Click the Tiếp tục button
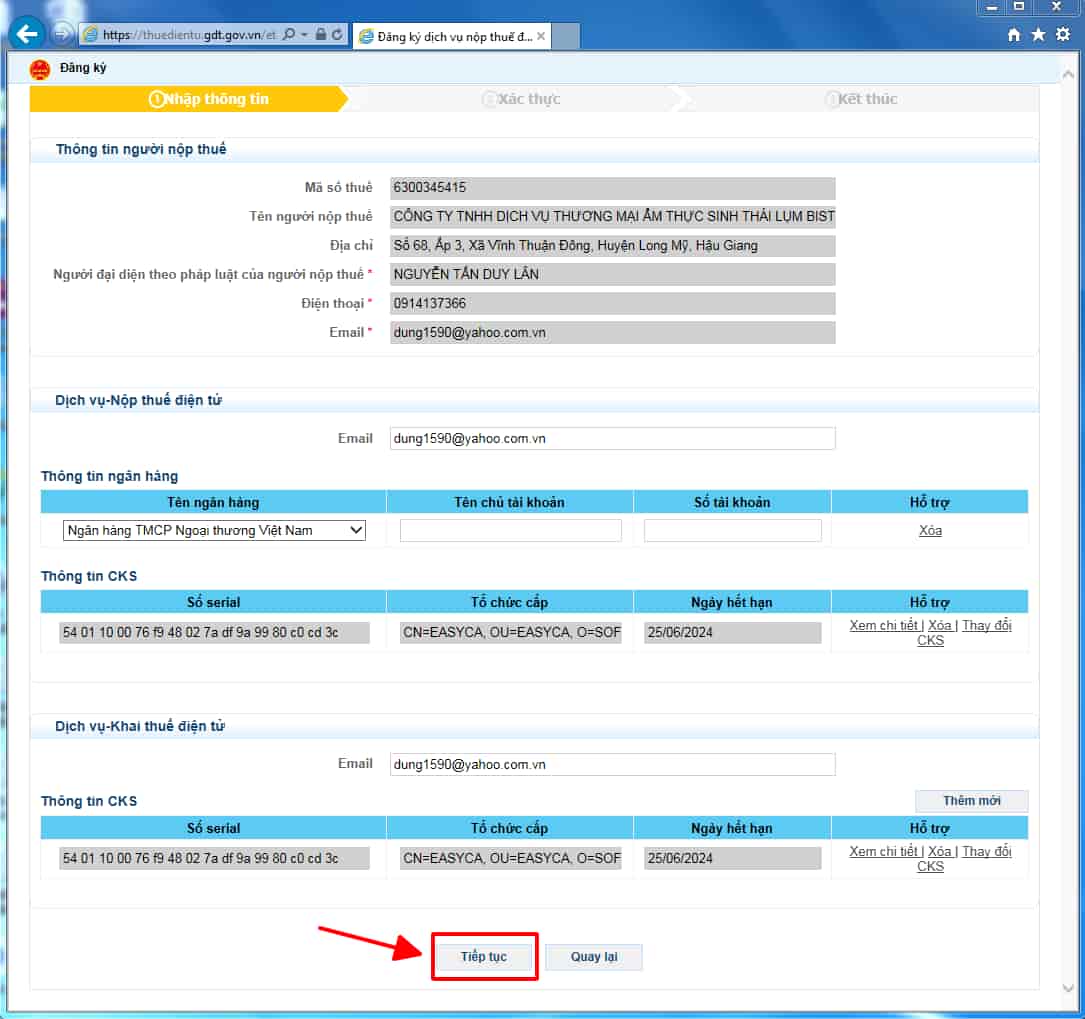The width and height of the screenshot is (1085, 1019). click(484, 957)
